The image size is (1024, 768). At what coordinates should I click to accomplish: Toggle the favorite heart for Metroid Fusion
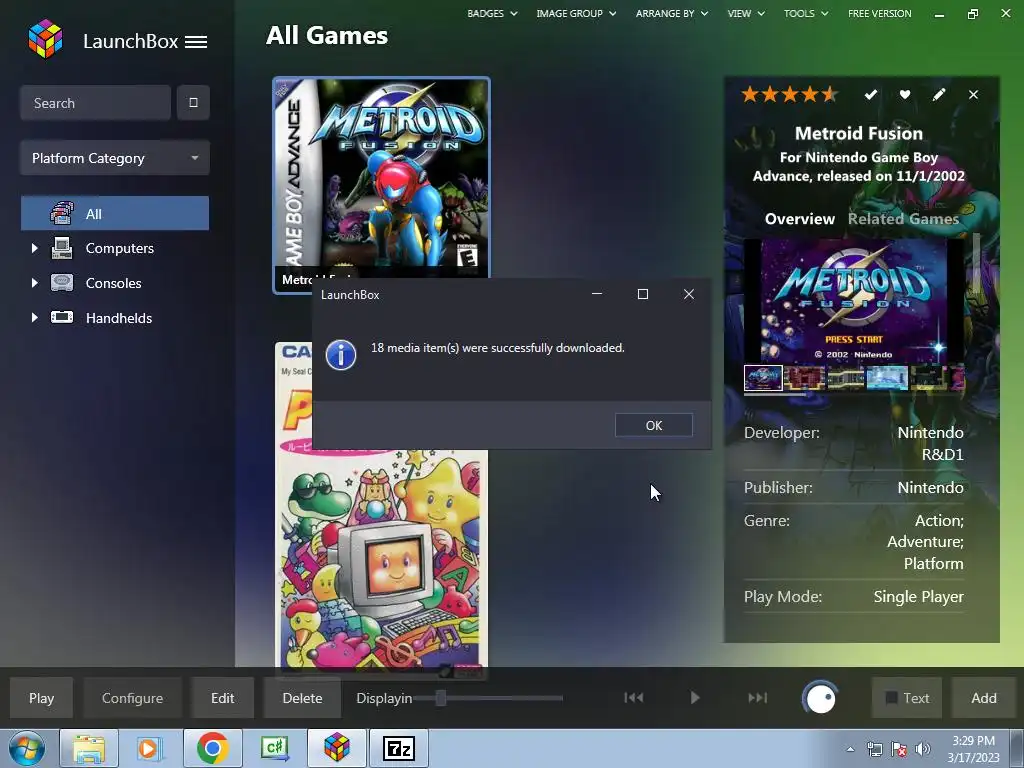coord(904,95)
